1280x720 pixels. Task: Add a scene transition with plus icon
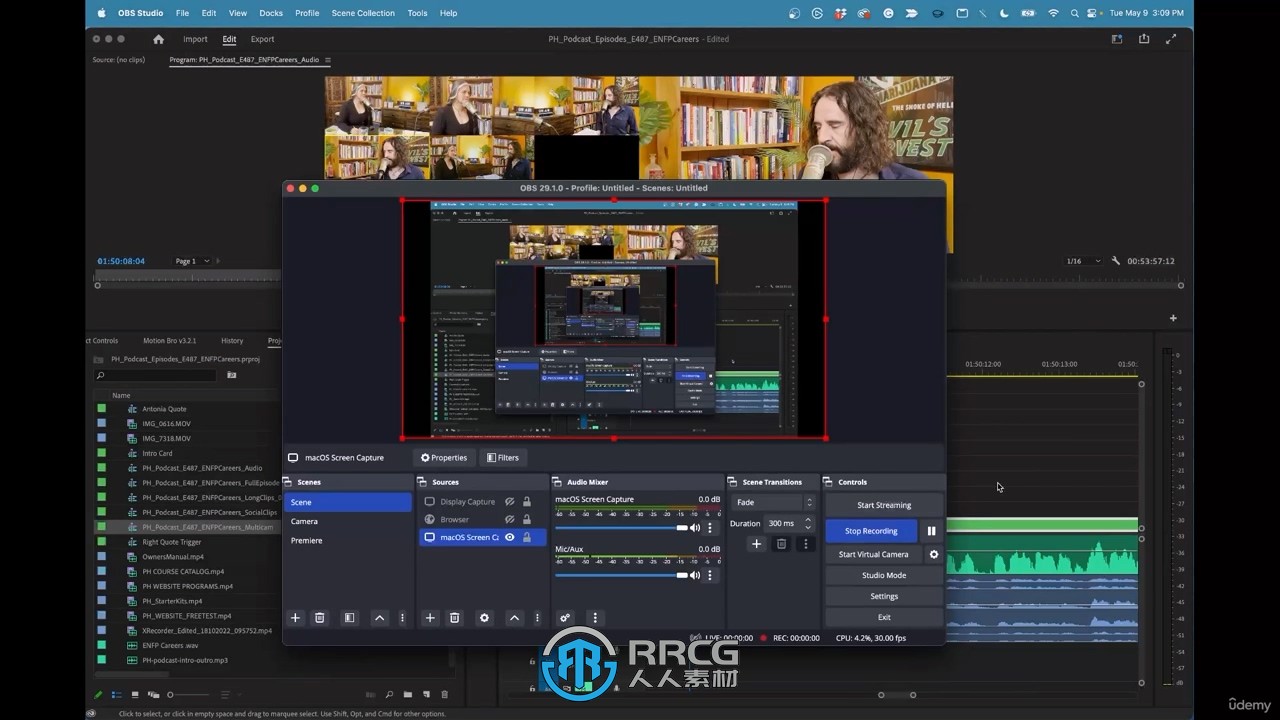[757, 544]
